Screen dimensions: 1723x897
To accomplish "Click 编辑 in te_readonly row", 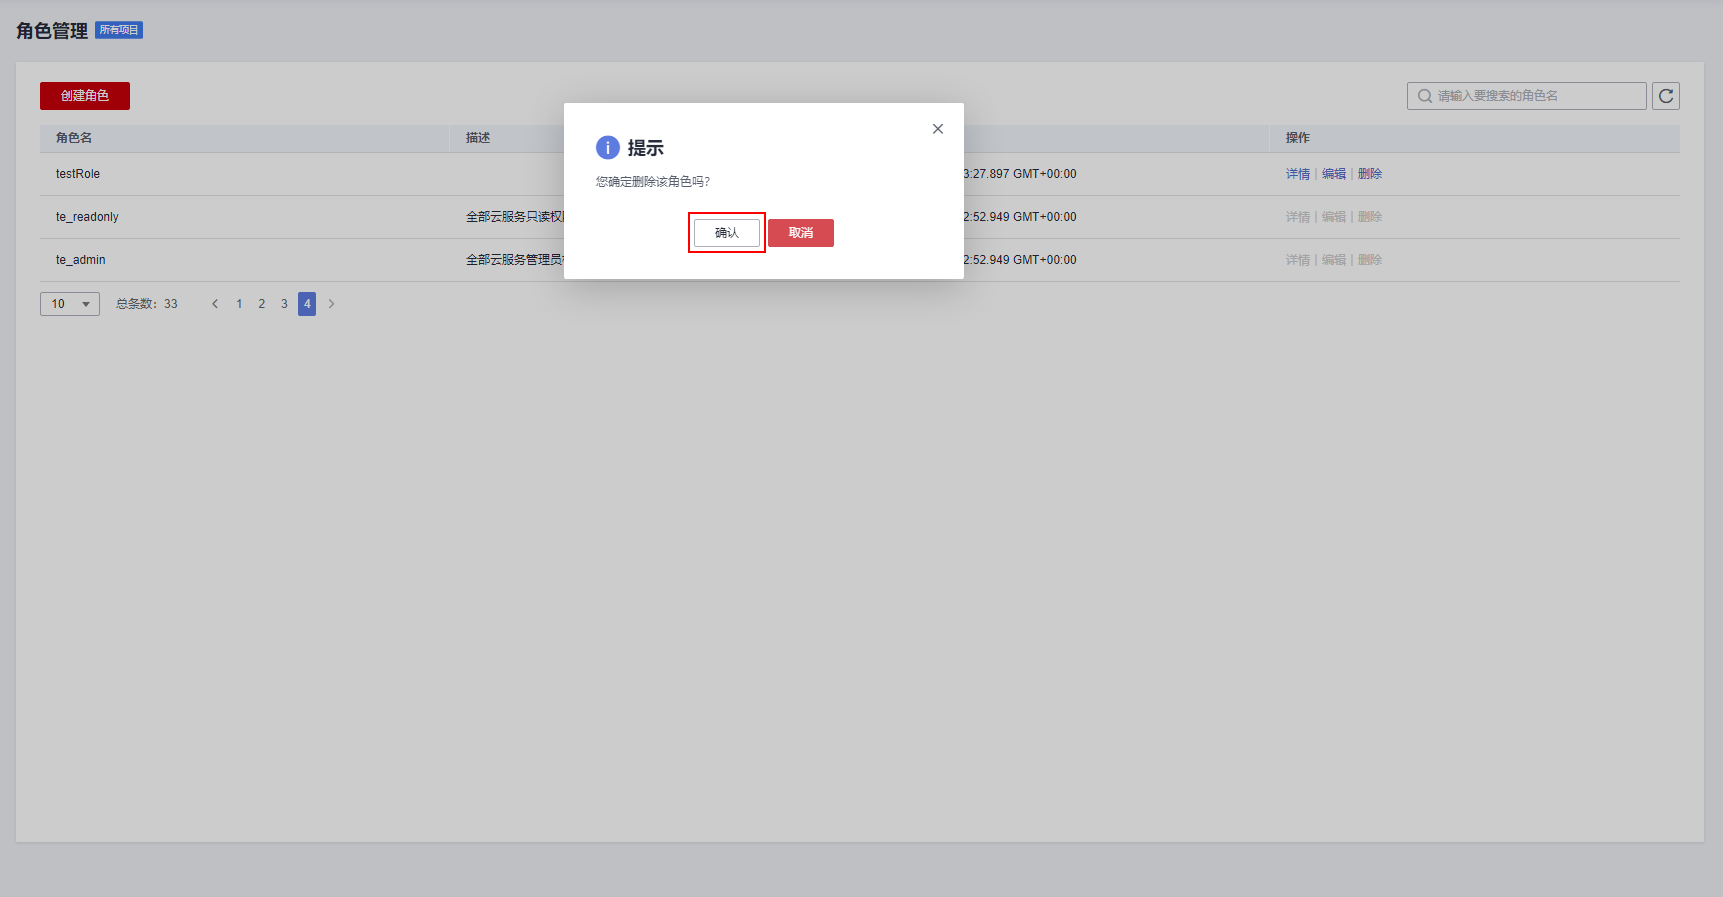I will [1334, 217].
